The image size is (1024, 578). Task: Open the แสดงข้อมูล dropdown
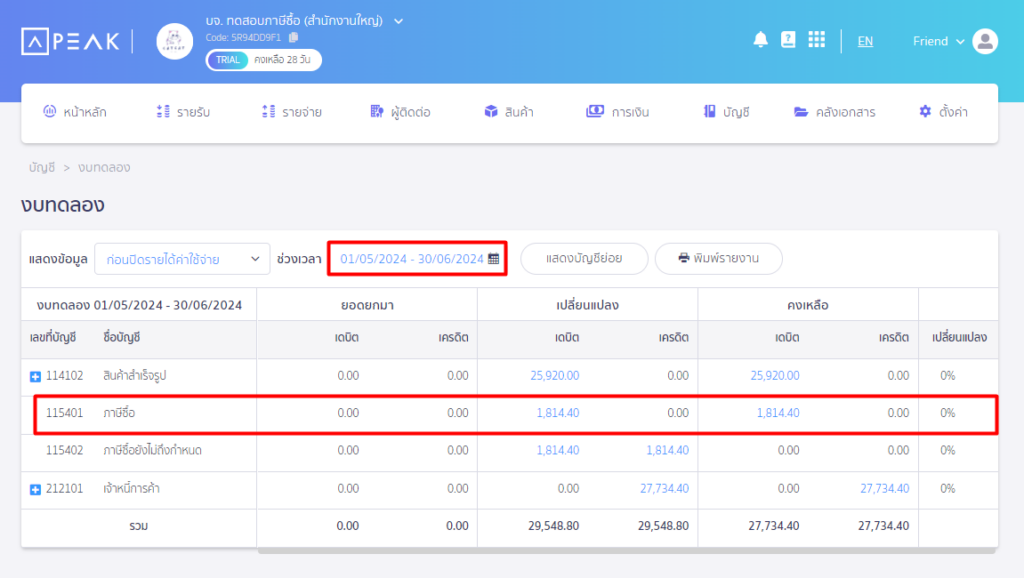click(182, 259)
